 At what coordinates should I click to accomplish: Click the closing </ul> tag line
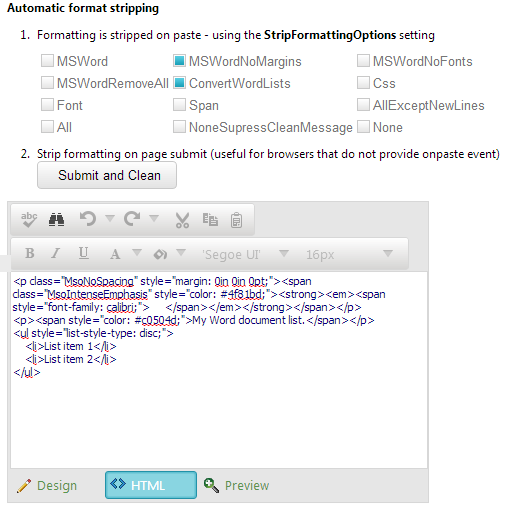27,373
